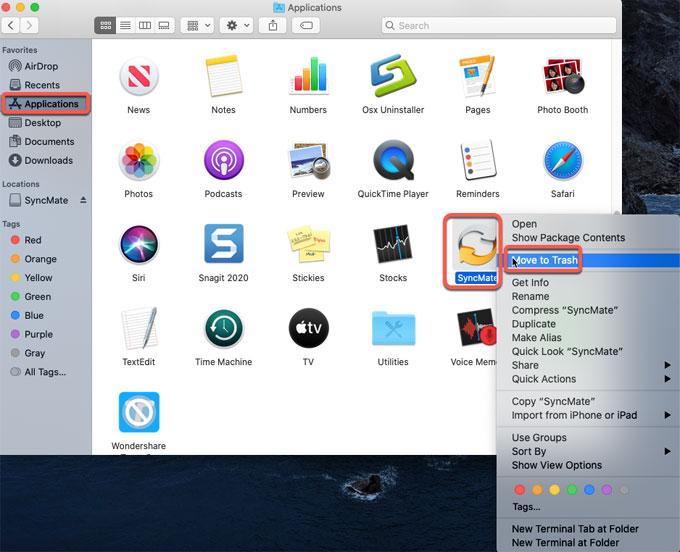
Task: Select Quick Look "SyncMate"
Action: click(588, 351)
